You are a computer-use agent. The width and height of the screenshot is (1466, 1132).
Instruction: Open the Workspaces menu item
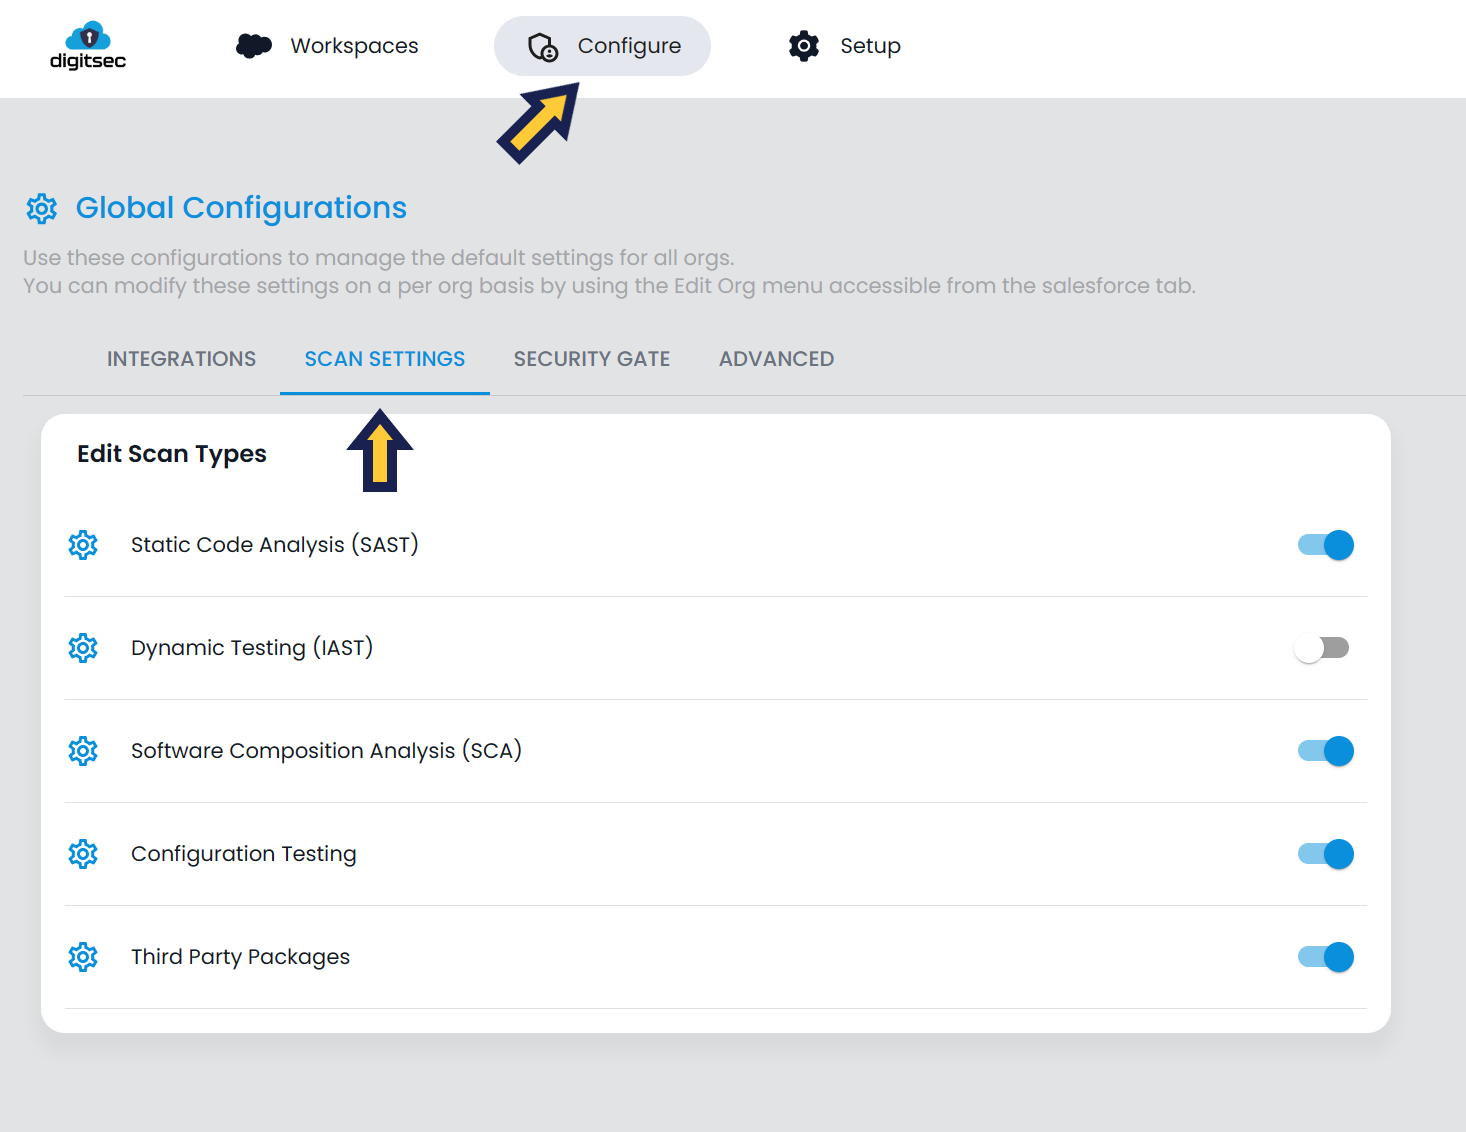tap(354, 46)
